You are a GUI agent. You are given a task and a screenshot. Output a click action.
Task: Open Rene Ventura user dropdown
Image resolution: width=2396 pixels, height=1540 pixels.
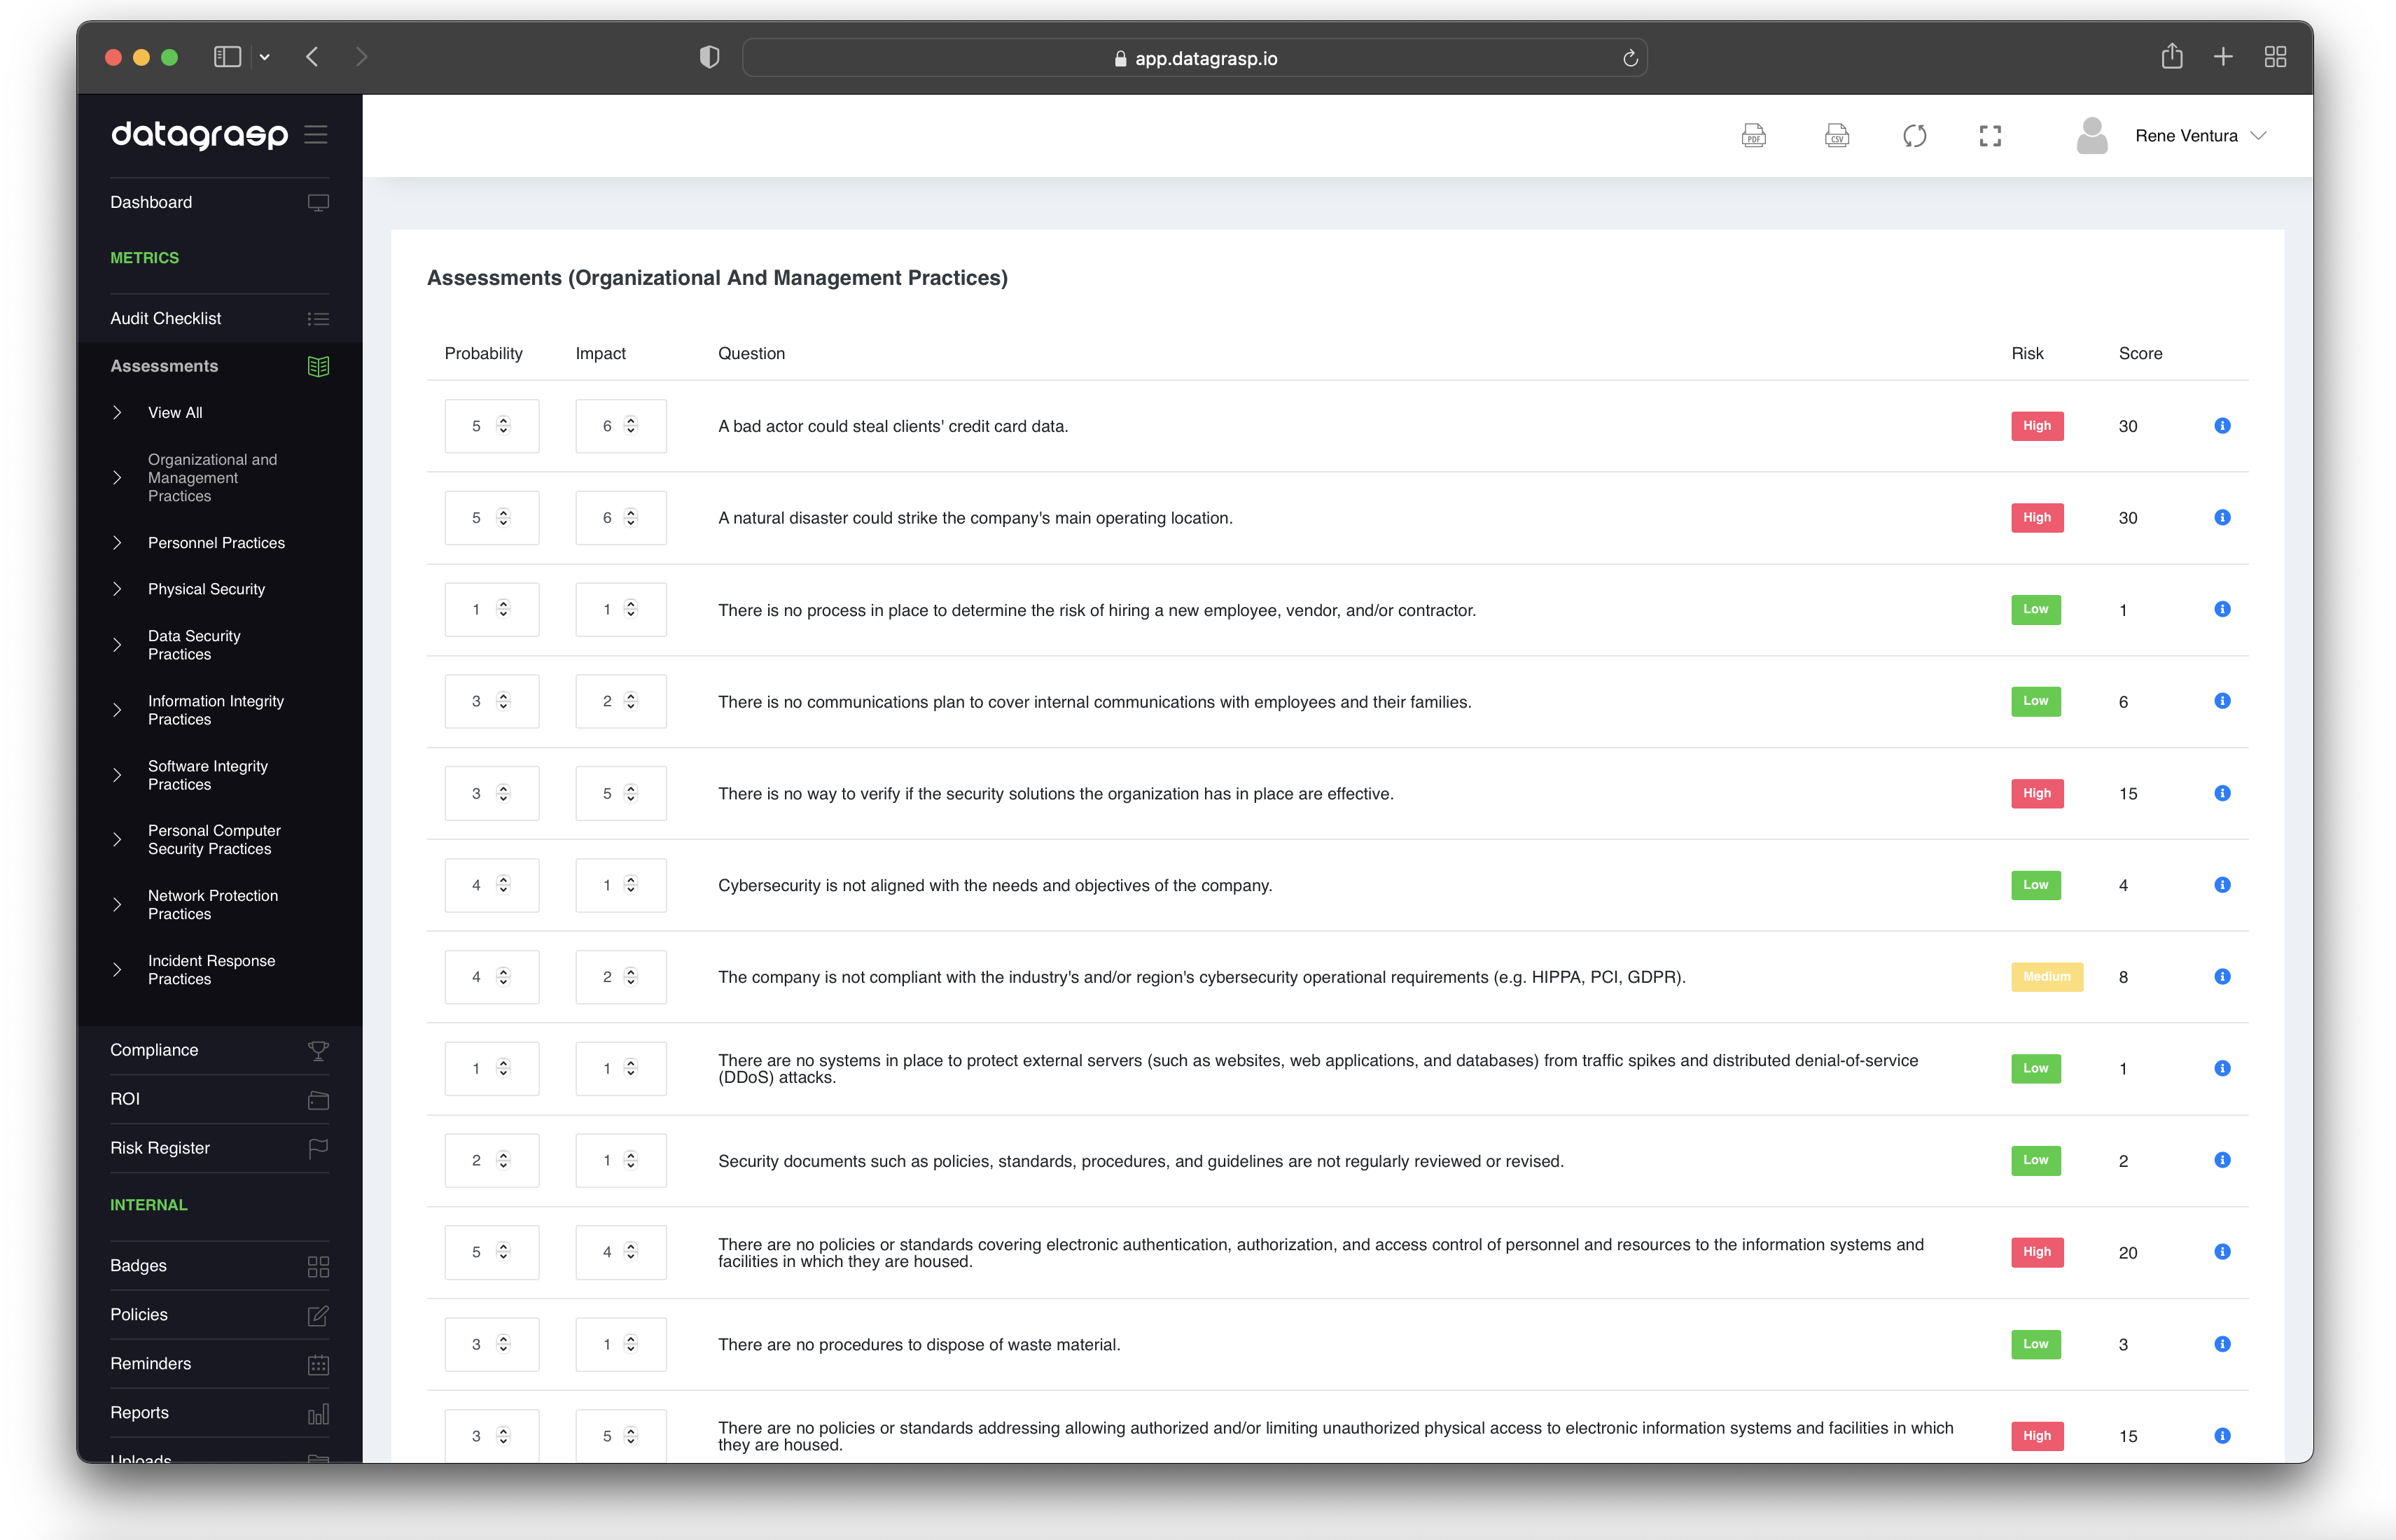pyautogui.click(x=2199, y=136)
